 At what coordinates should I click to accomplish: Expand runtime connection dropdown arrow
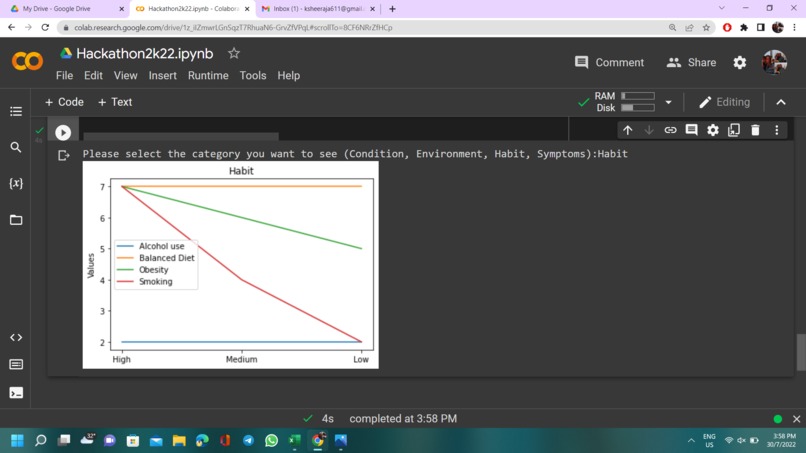(x=668, y=102)
